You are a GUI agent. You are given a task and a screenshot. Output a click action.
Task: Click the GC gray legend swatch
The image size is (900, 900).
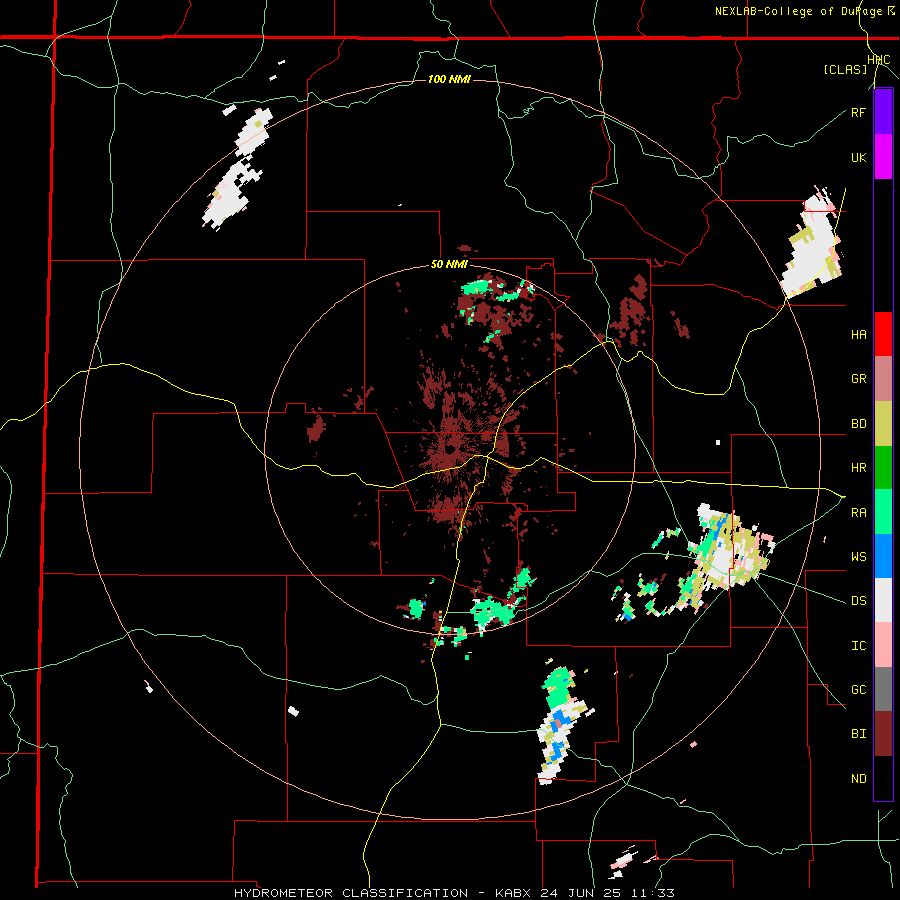[x=883, y=689]
